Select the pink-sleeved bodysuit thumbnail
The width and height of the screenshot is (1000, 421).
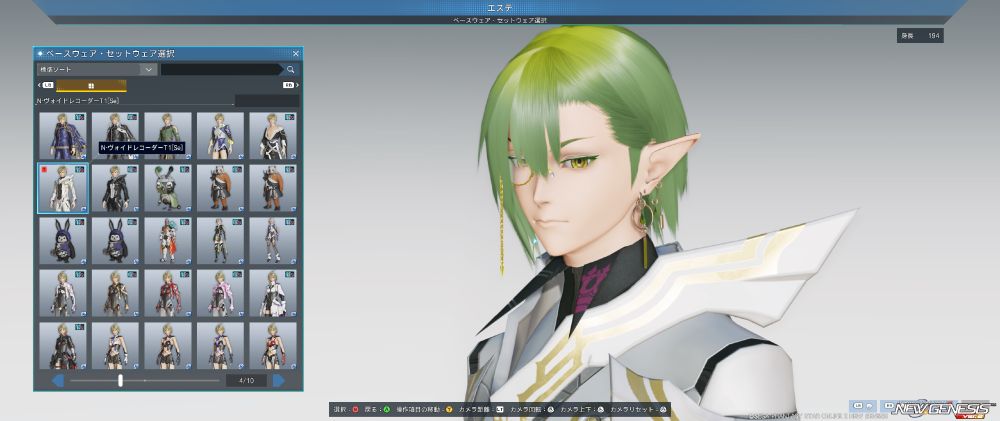click(220, 293)
